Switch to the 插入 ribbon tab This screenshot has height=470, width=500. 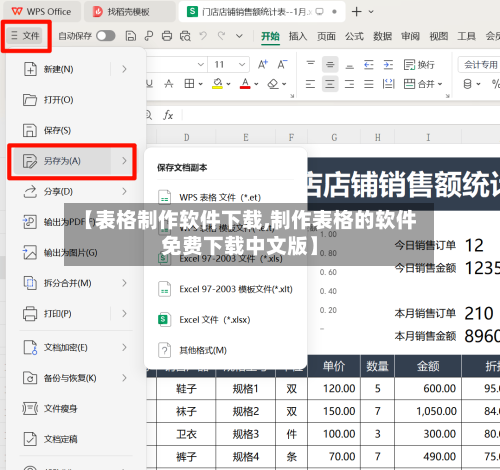click(x=298, y=36)
